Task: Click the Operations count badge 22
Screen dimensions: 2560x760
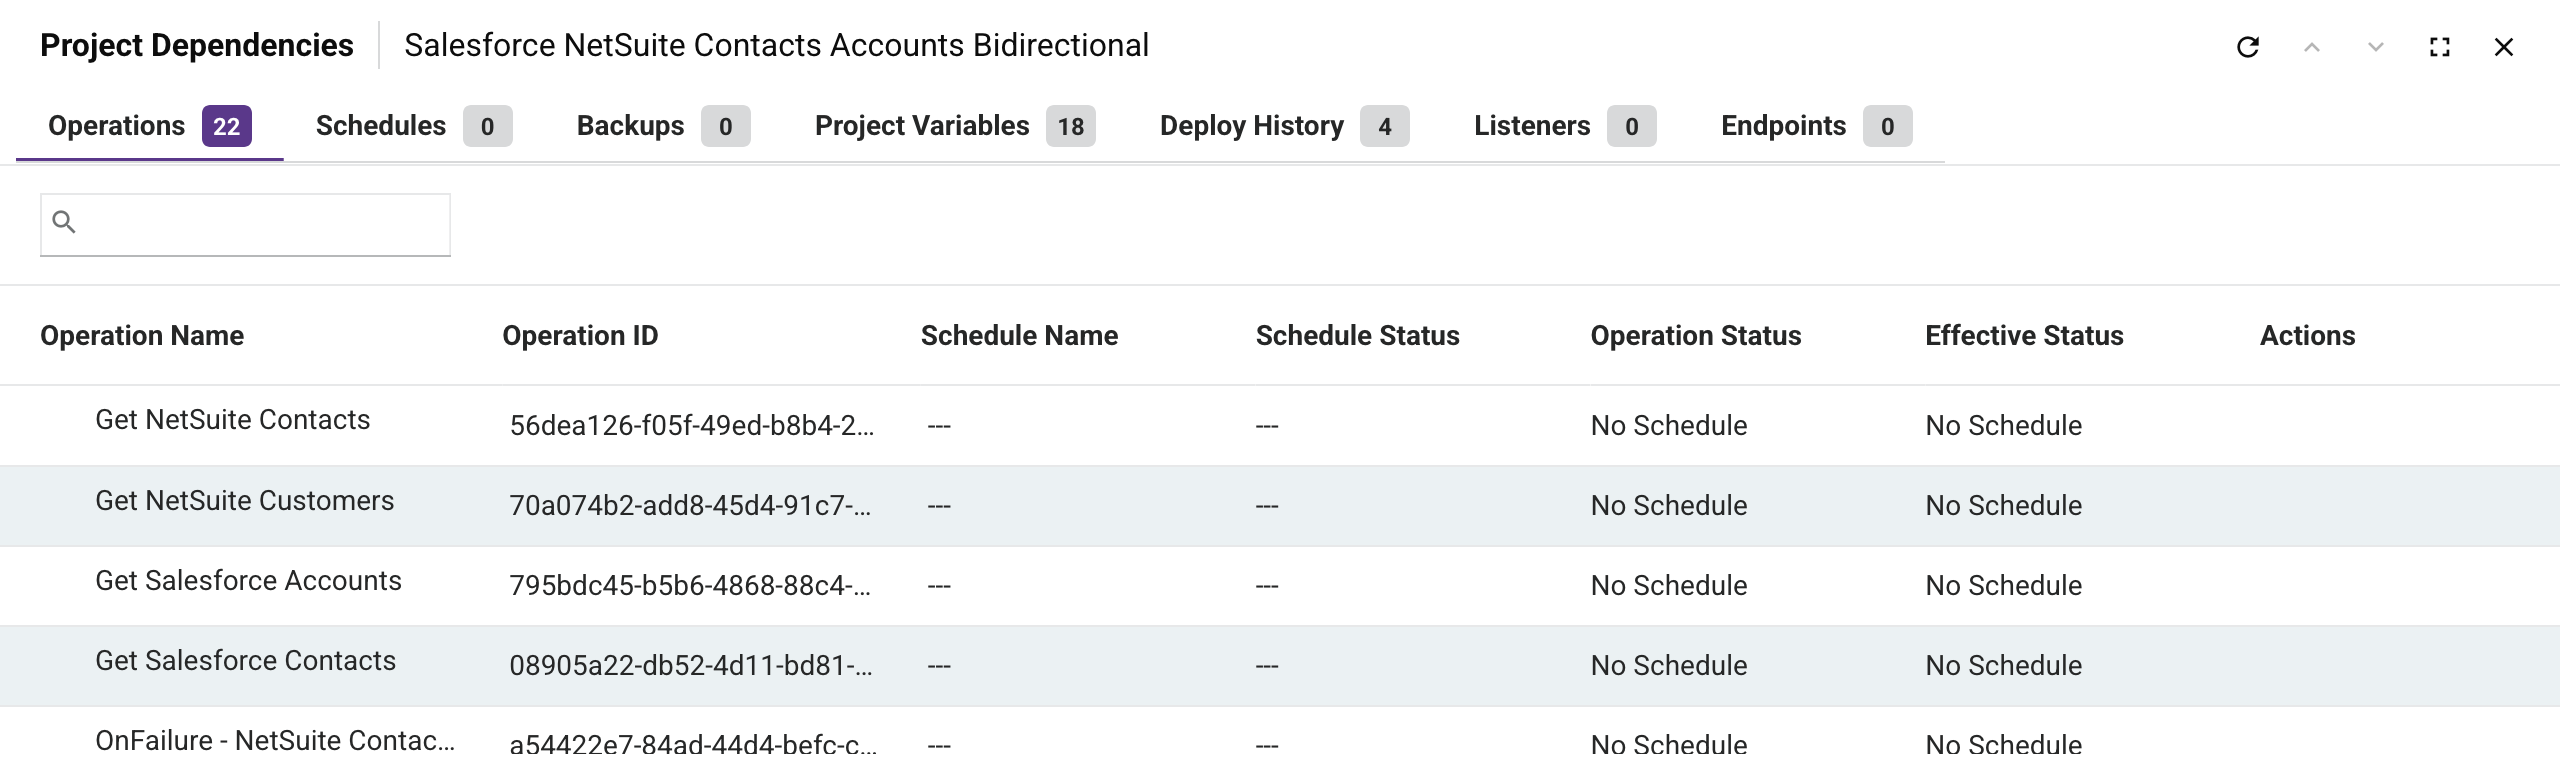Action: (227, 126)
